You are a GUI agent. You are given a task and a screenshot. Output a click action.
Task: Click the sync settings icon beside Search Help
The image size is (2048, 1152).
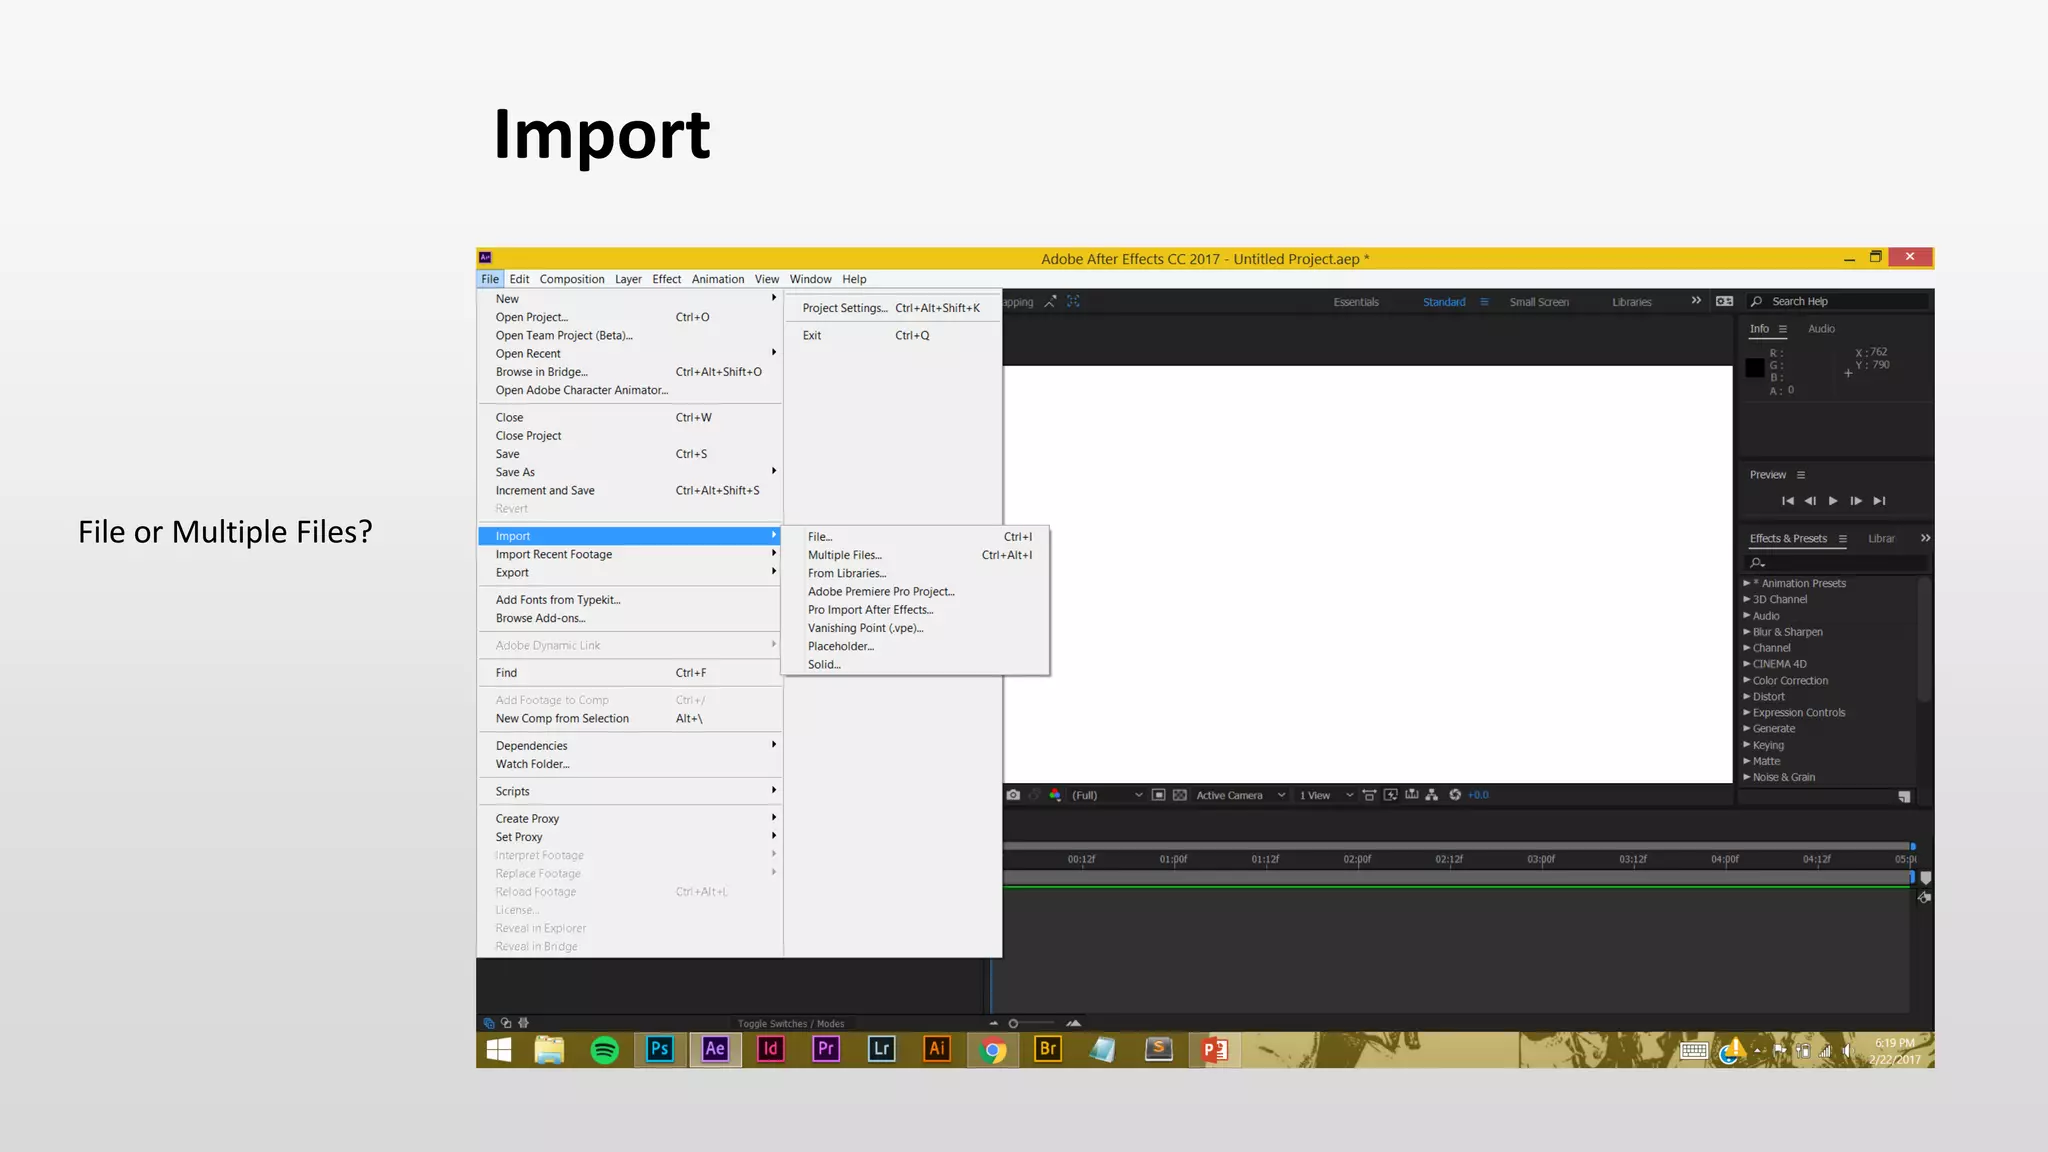point(1725,301)
